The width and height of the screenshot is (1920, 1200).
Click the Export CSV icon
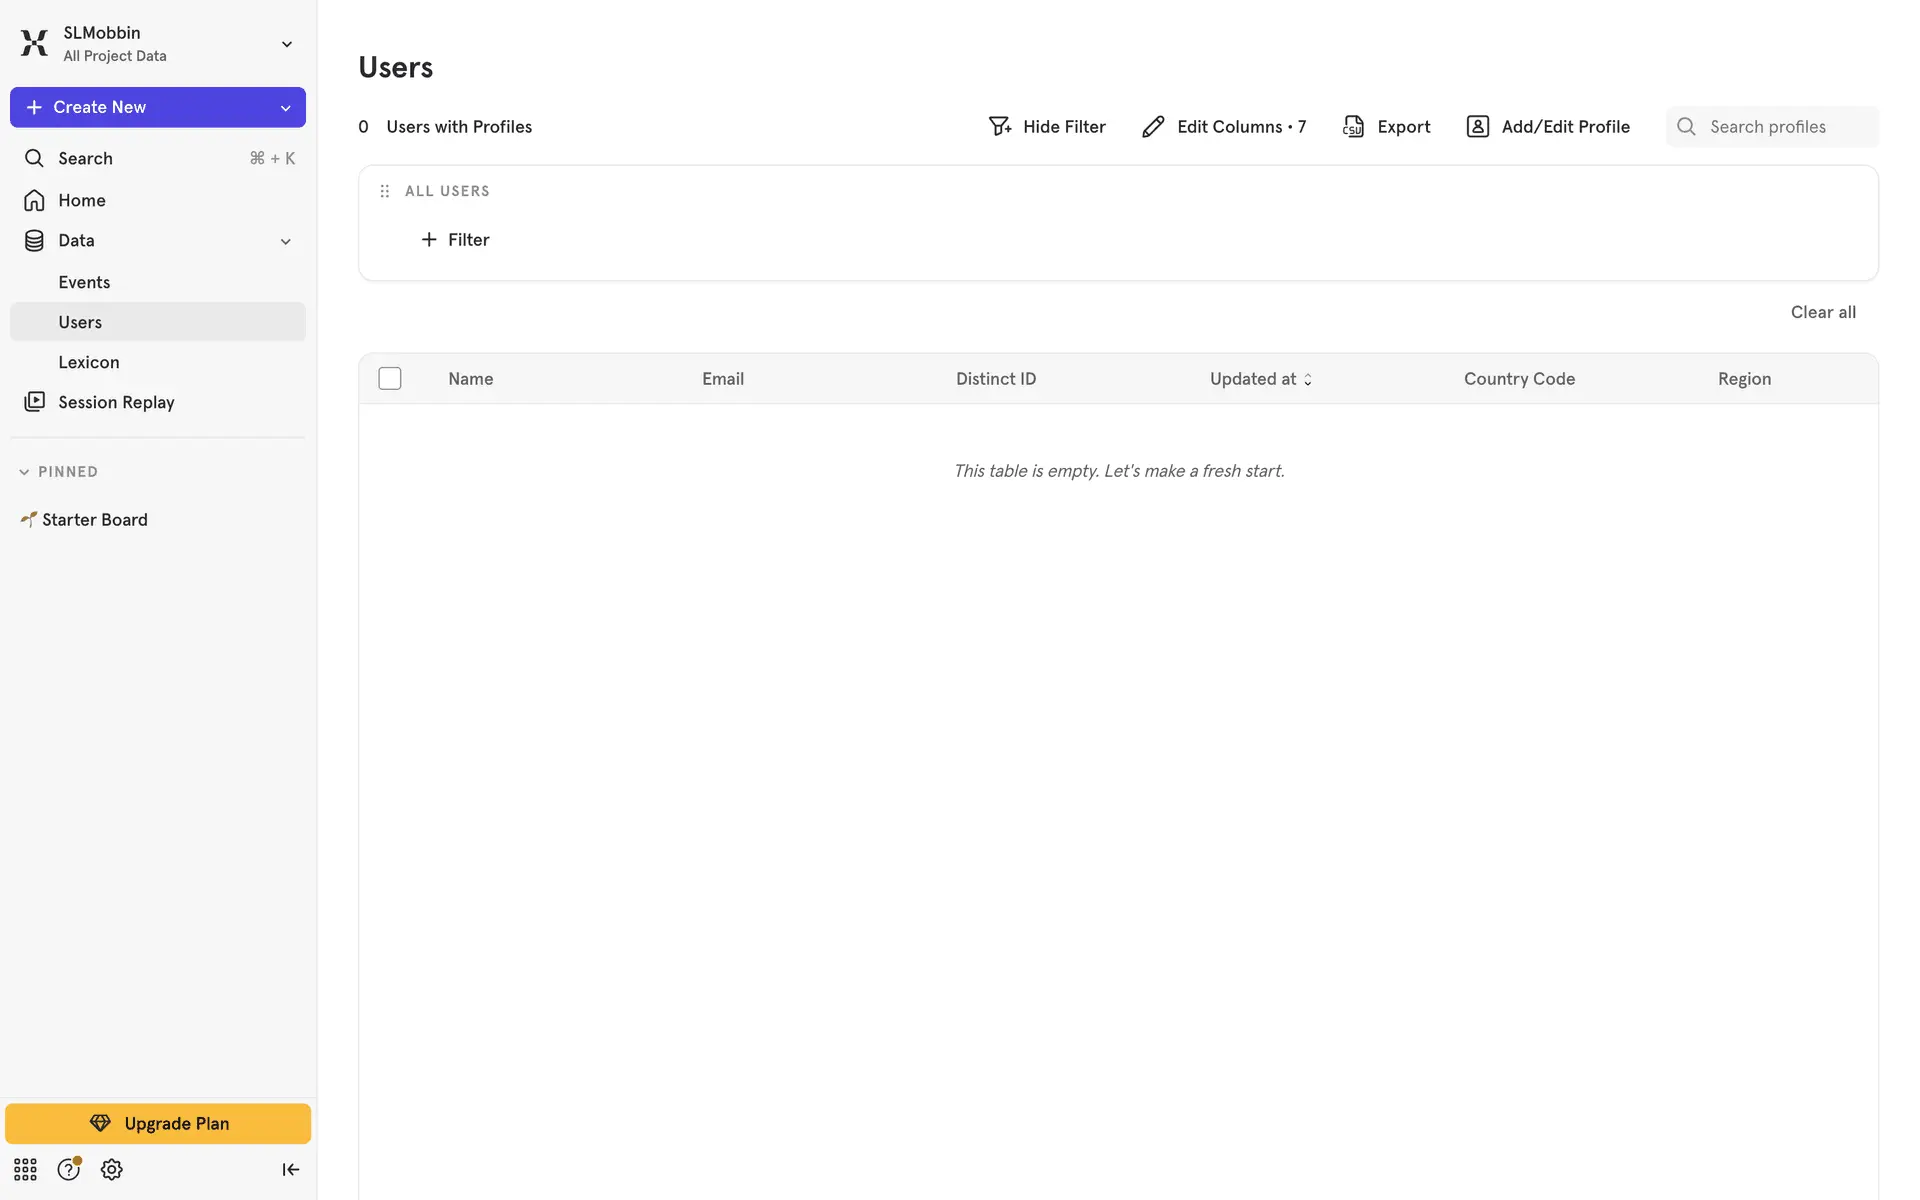coord(1353,127)
